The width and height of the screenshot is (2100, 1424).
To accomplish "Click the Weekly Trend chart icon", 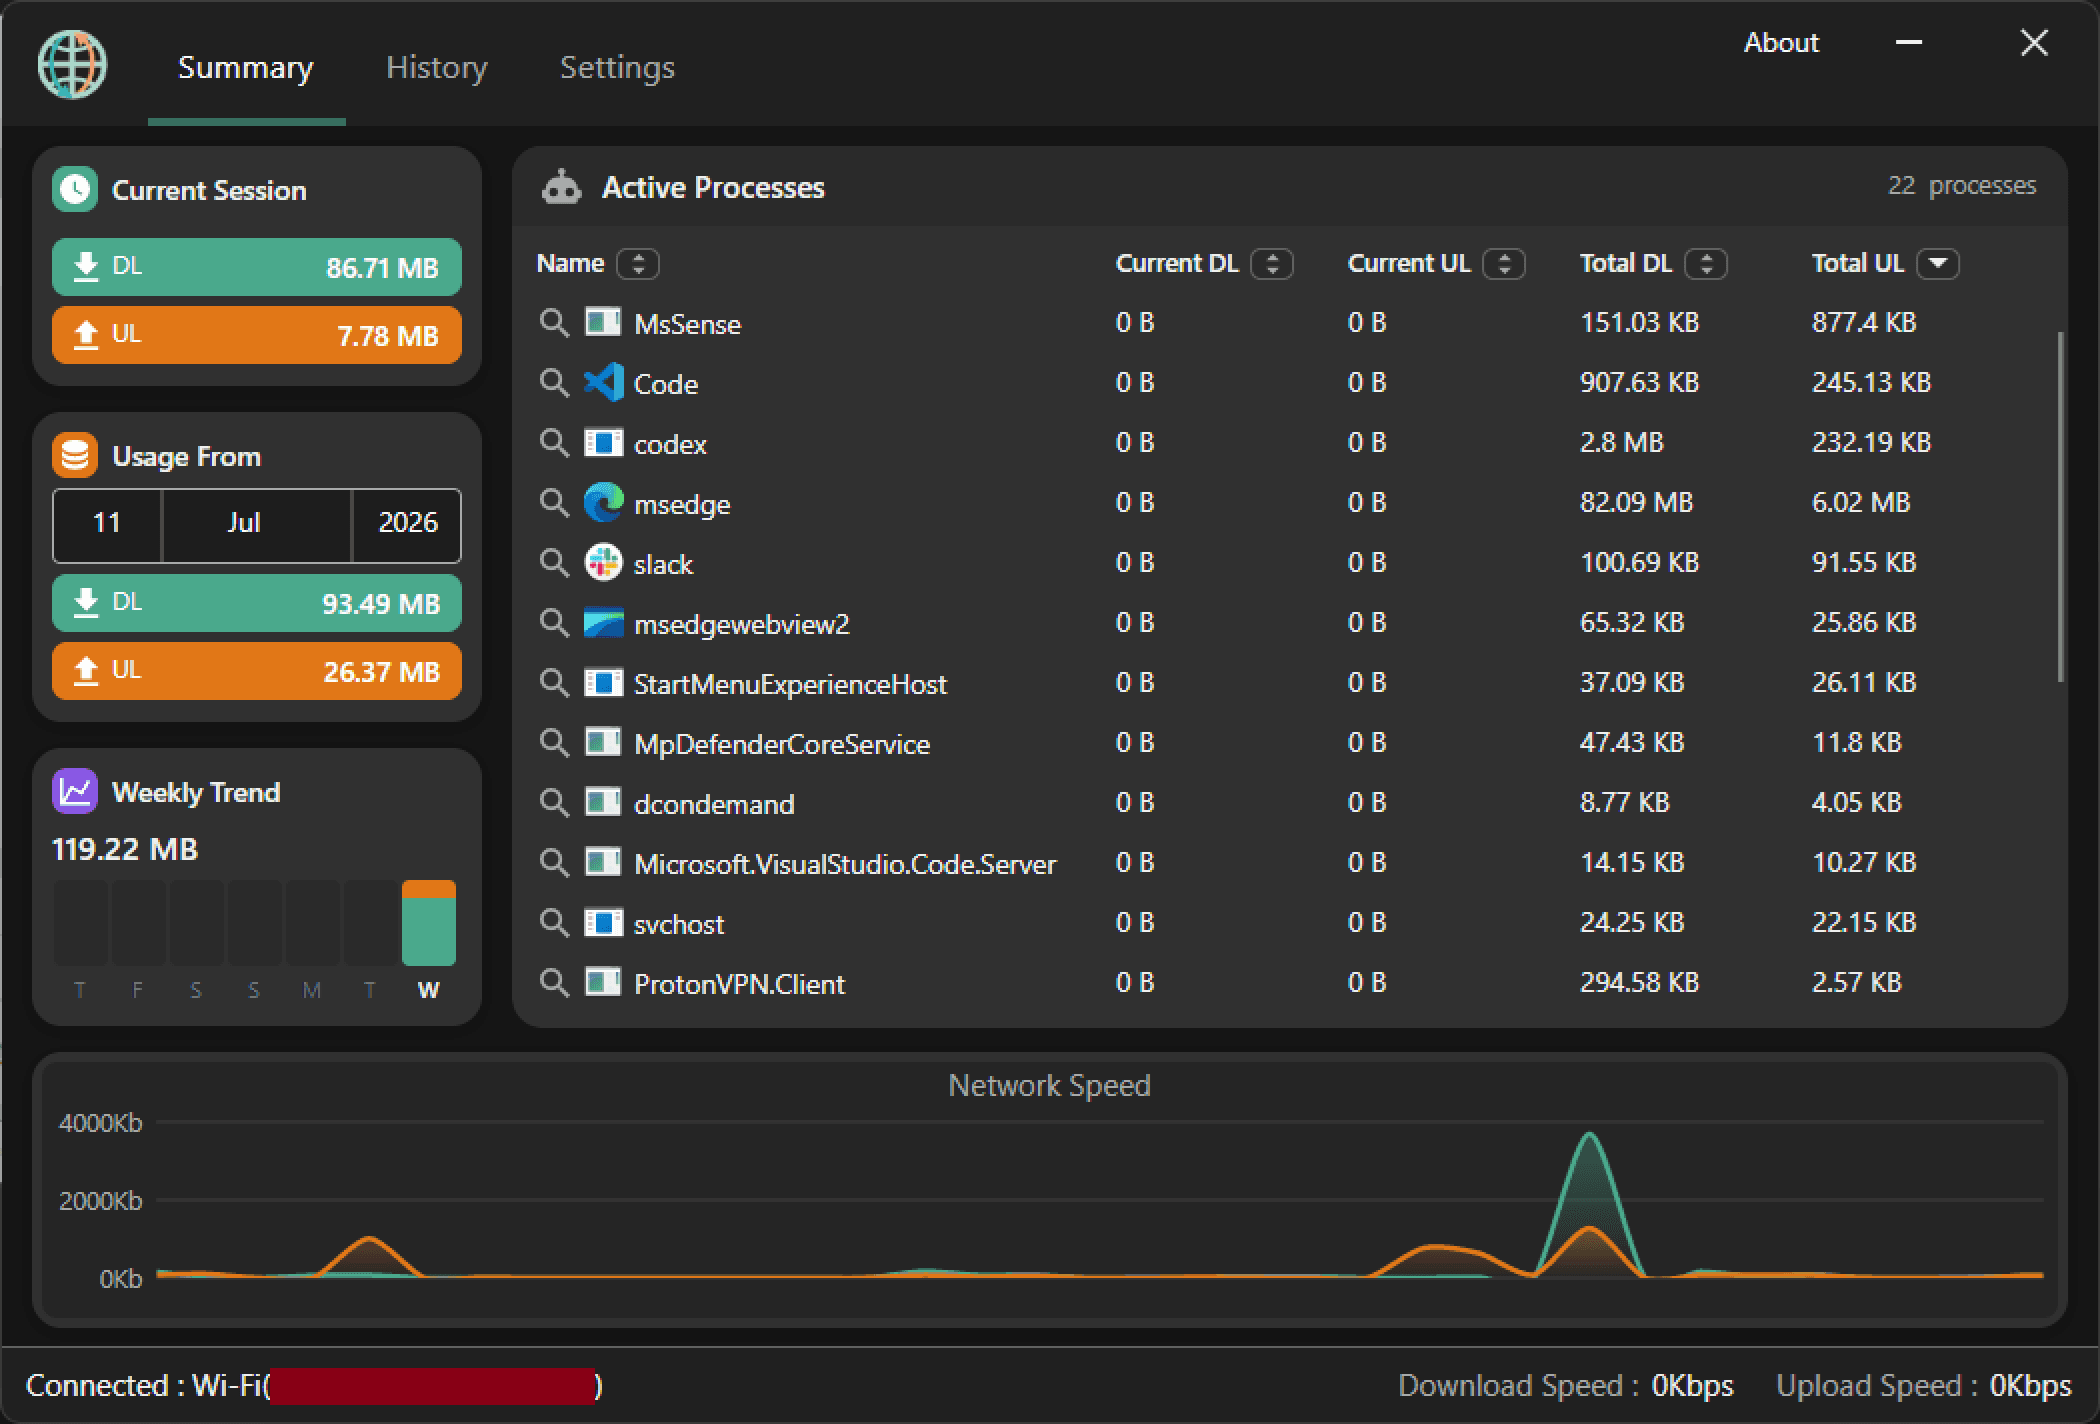I will point(75,792).
